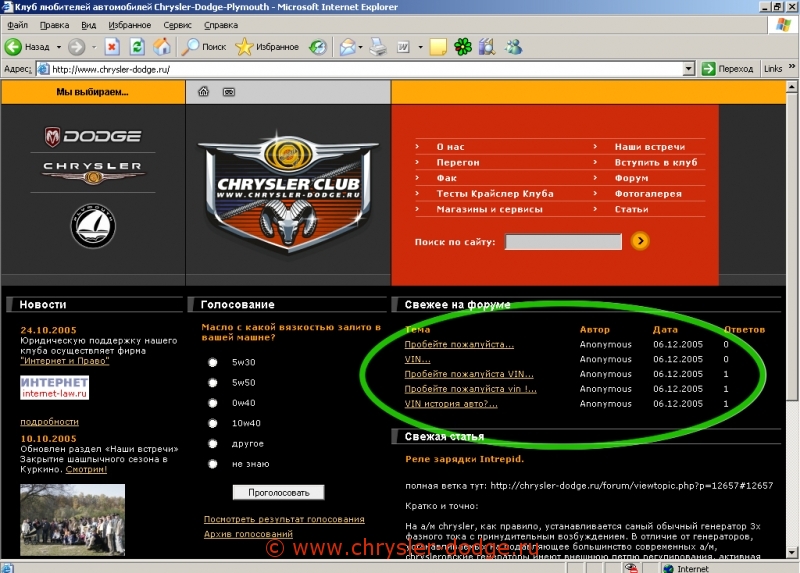The height and width of the screenshot is (573, 800).
Task: Open the Mail icon dropdown arrow
Action: tap(360, 47)
